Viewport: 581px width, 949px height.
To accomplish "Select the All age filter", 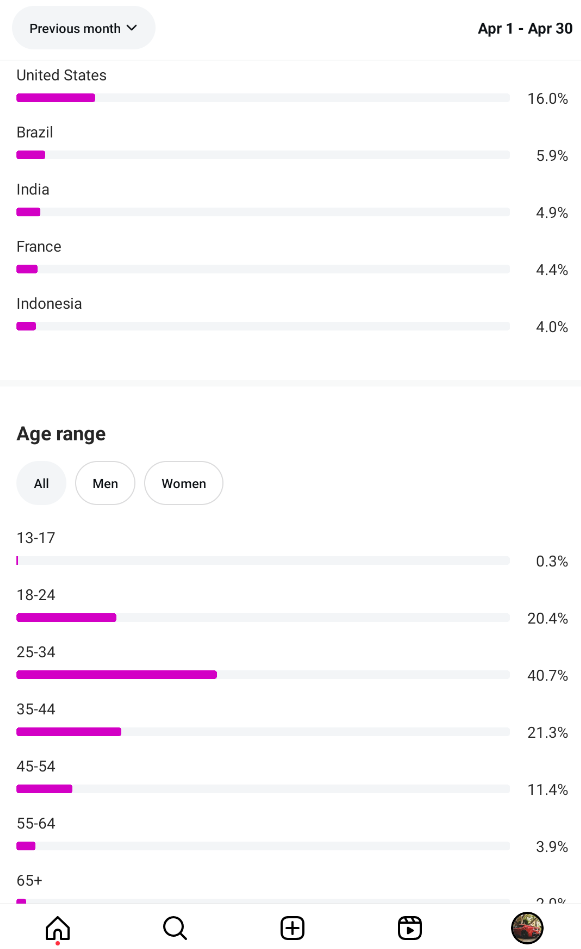I will pyautogui.click(x=41, y=483).
